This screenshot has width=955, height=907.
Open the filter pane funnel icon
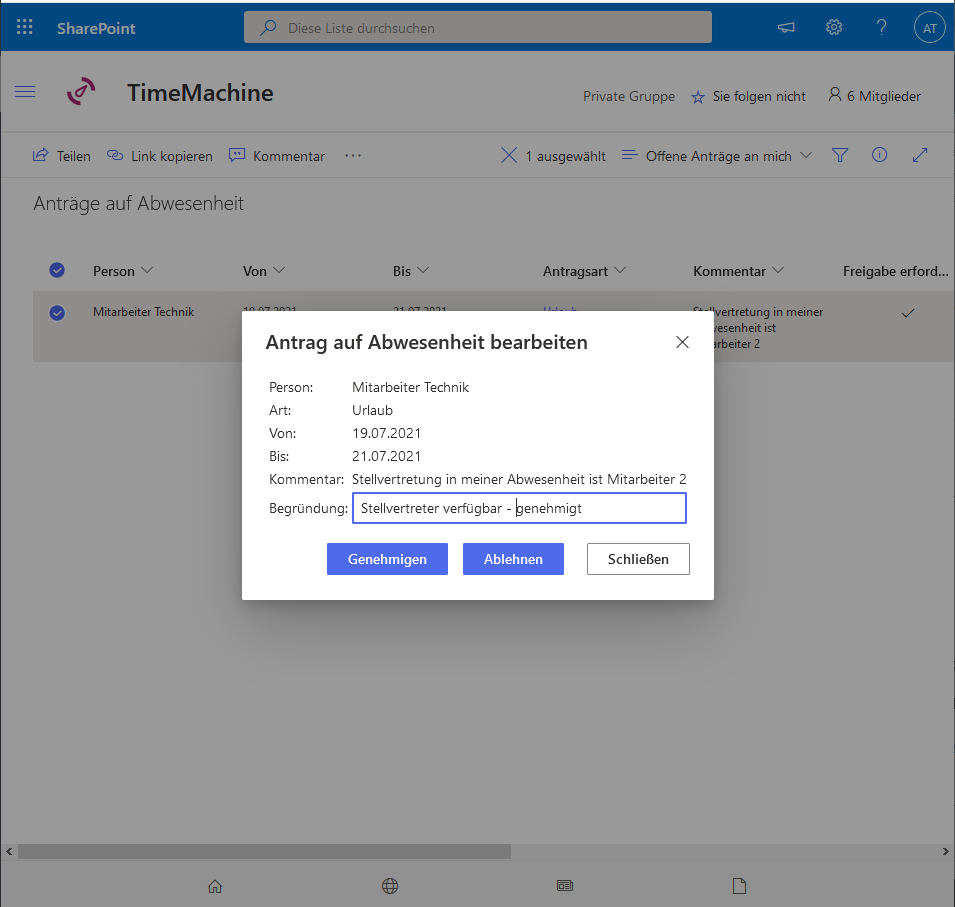[x=840, y=155]
